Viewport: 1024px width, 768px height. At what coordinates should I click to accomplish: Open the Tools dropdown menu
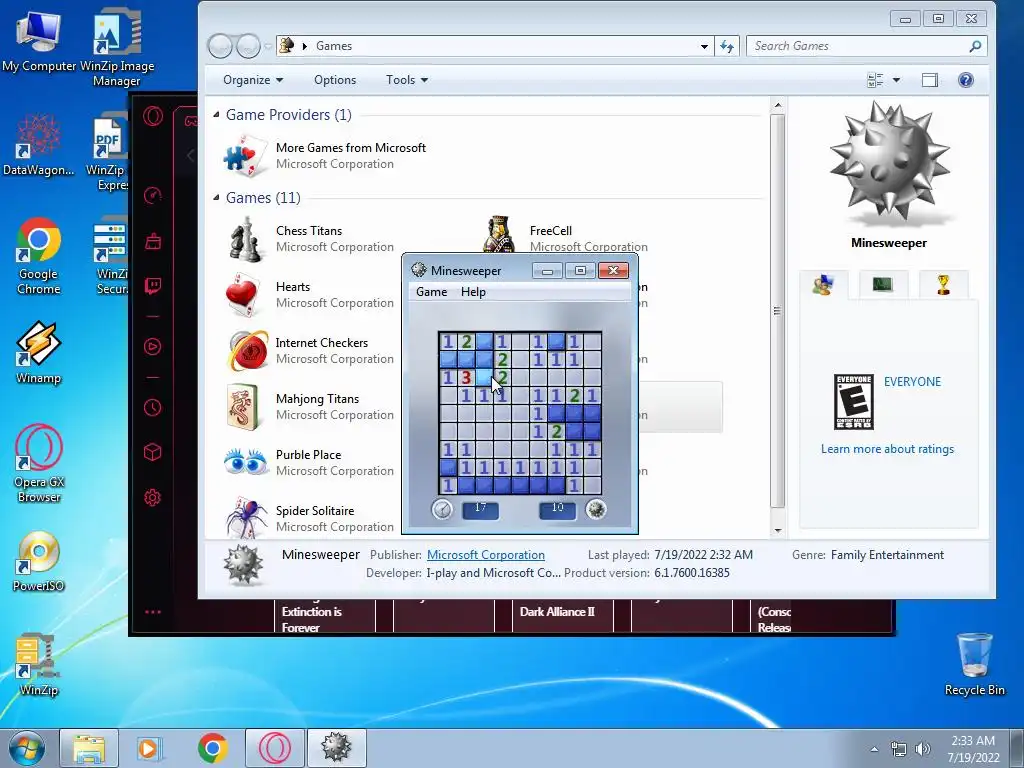click(407, 80)
